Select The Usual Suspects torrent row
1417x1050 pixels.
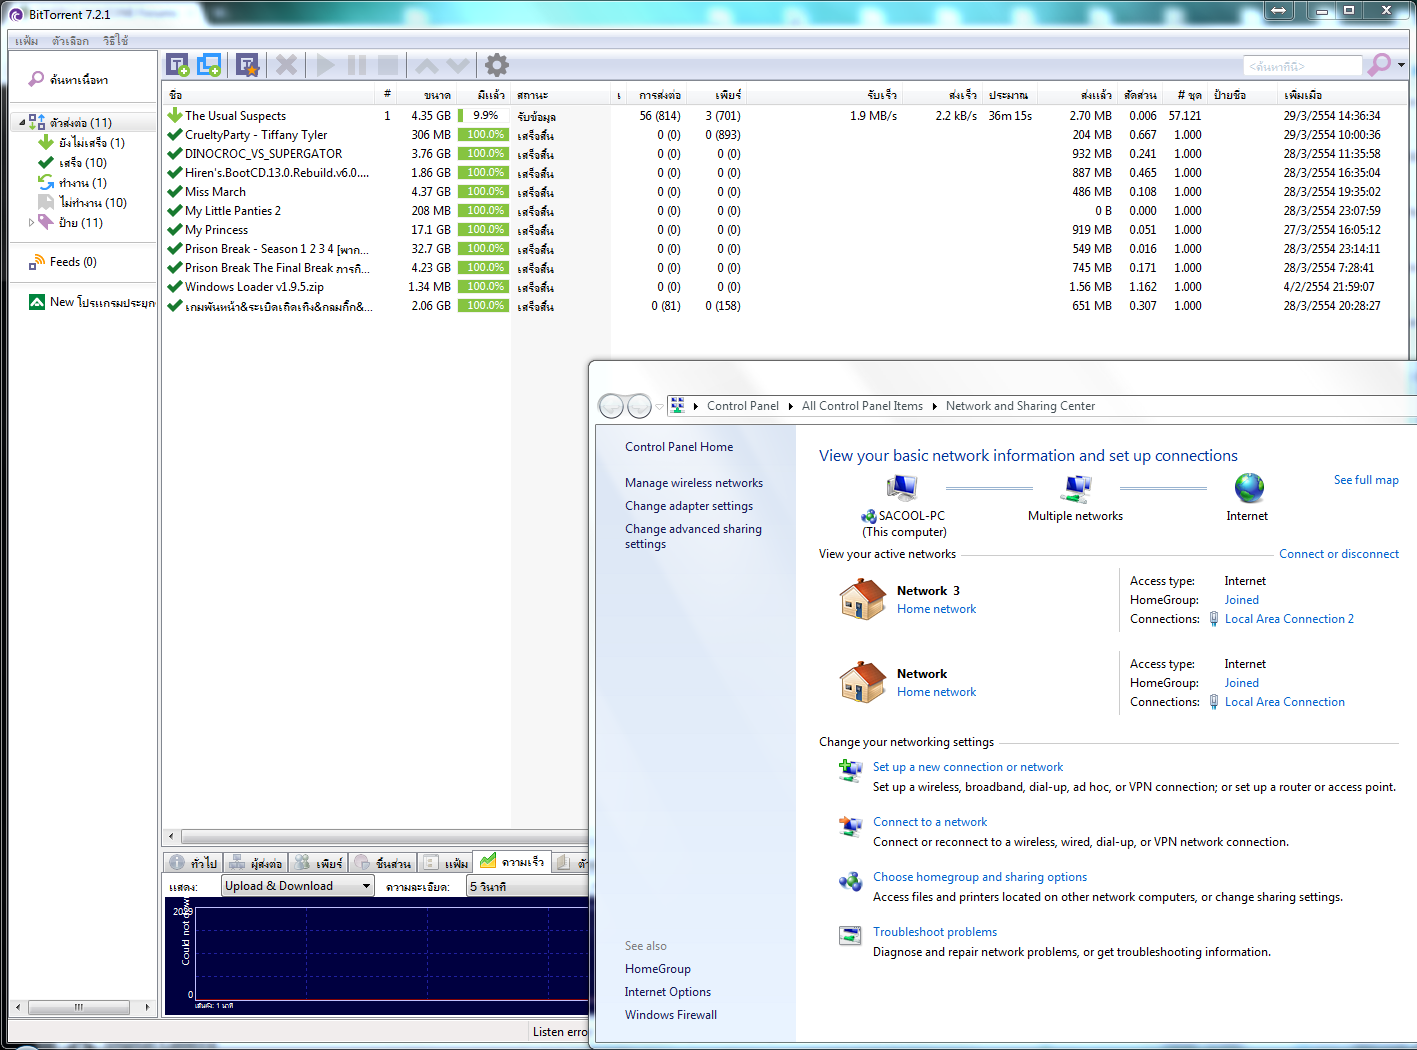click(x=785, y=116)
